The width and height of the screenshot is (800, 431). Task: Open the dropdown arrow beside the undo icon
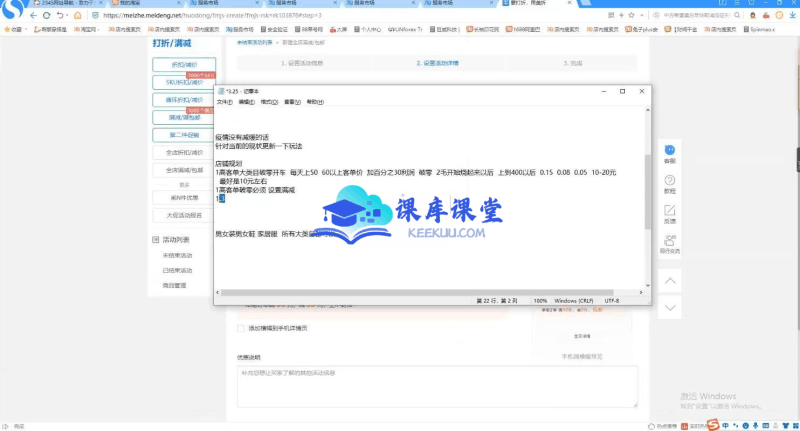point(68,16)
